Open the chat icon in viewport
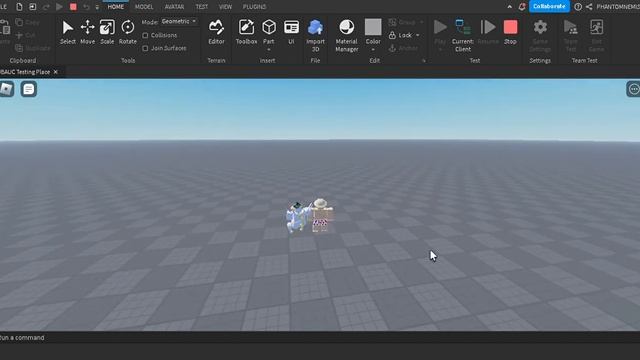640x360 pixels. pyautogui.click(x=29, y=89)
